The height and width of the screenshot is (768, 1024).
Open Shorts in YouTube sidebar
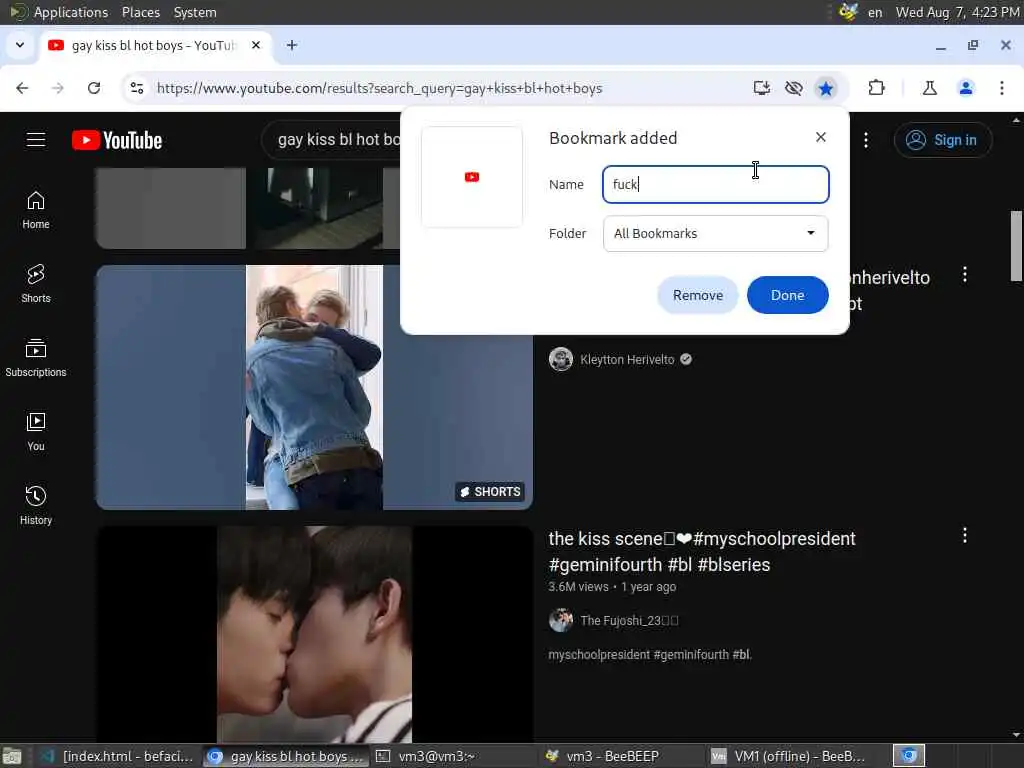[36, 284]
